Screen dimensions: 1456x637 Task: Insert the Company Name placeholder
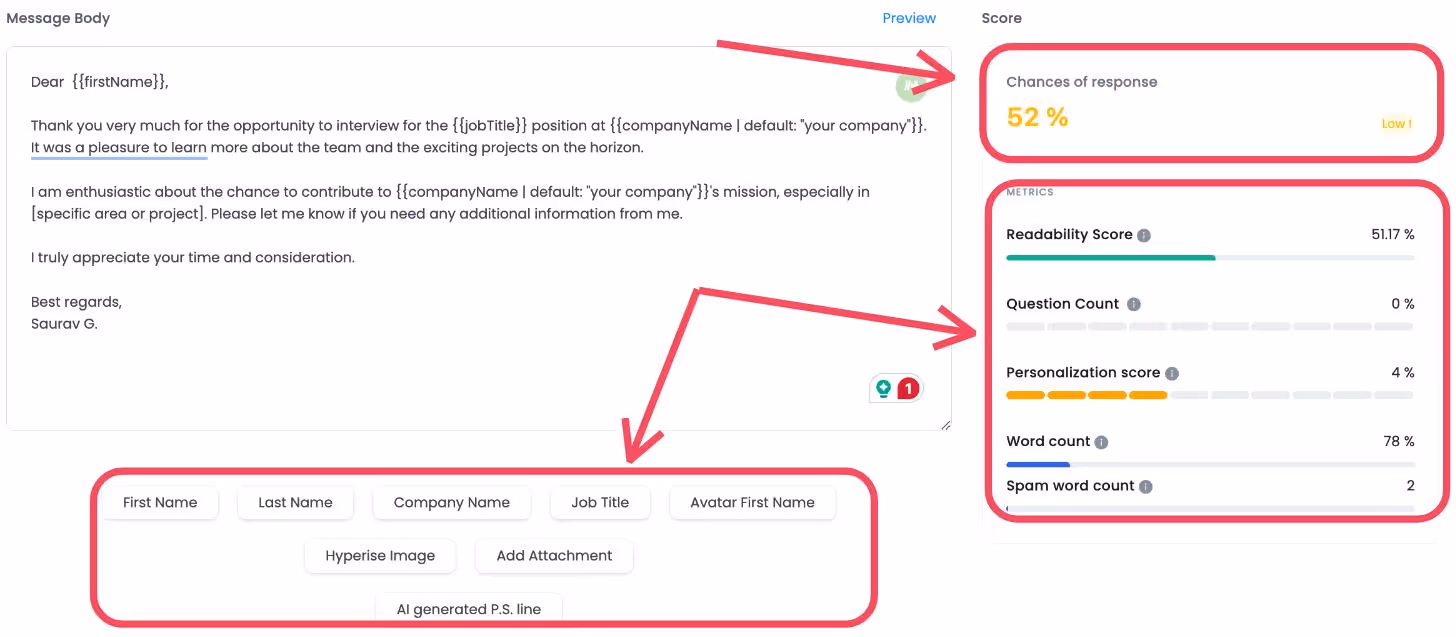tap(451, 502)
